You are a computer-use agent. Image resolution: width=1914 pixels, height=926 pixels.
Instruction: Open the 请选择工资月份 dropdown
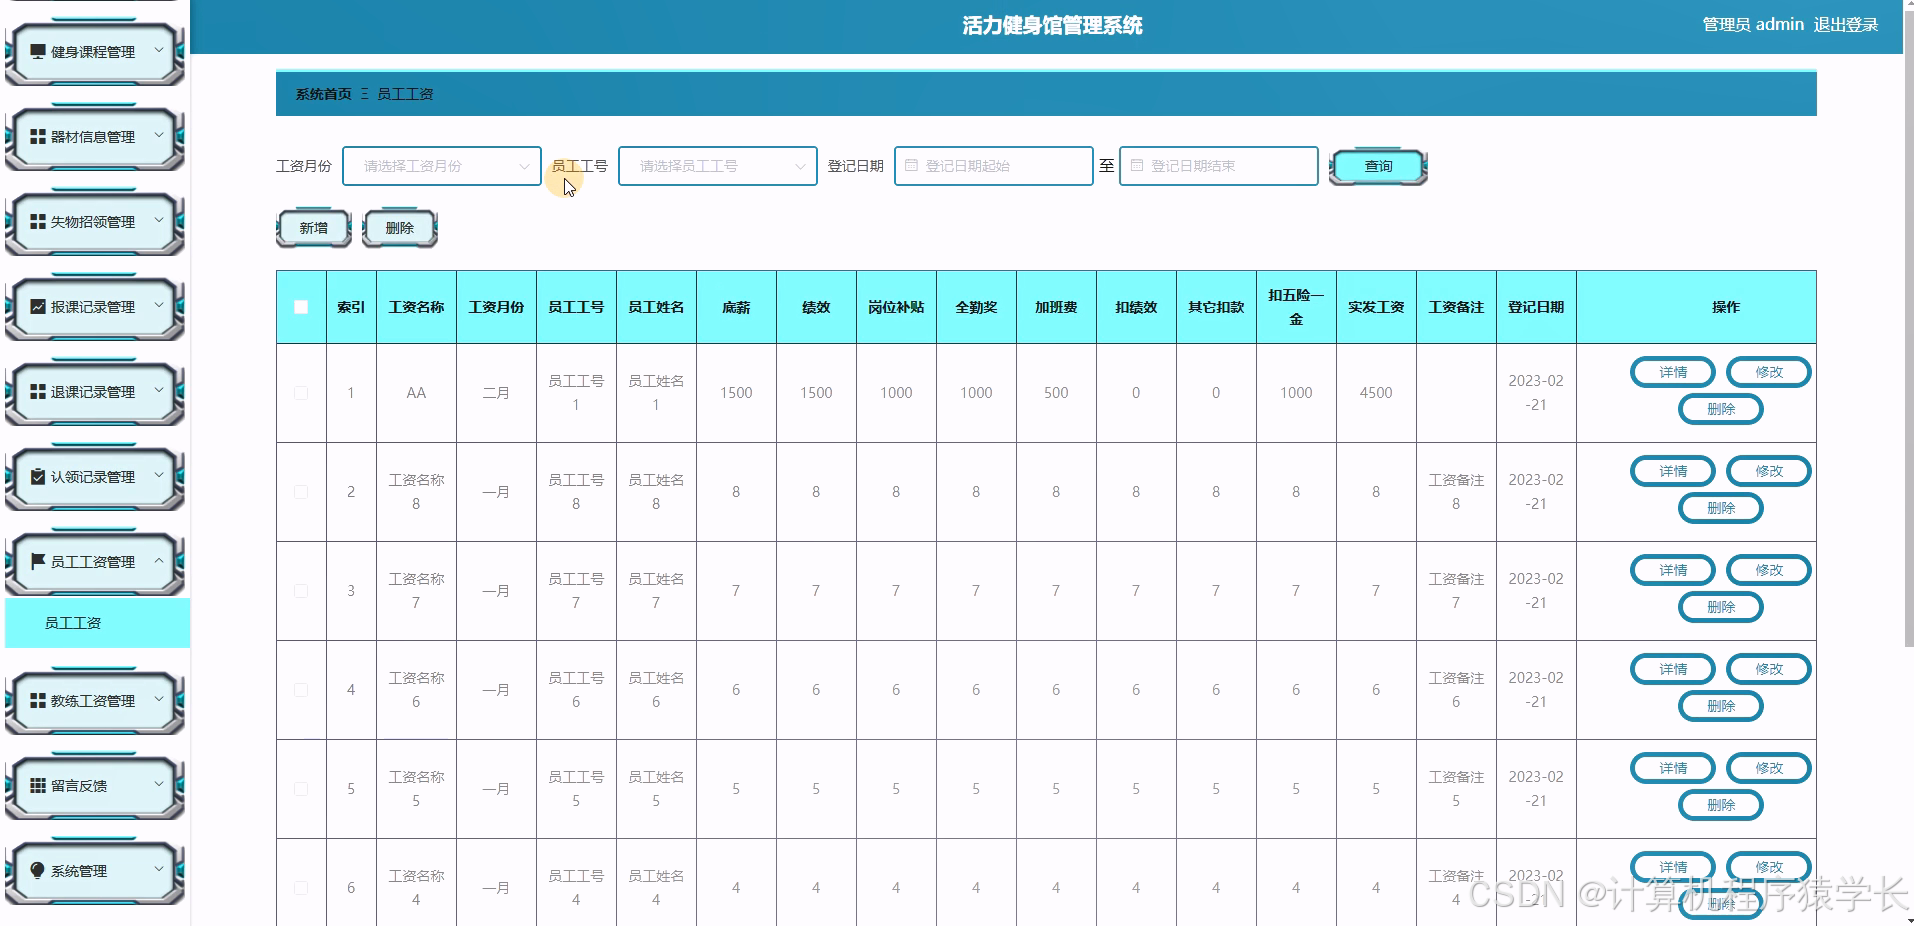click(x=440, y=166)
